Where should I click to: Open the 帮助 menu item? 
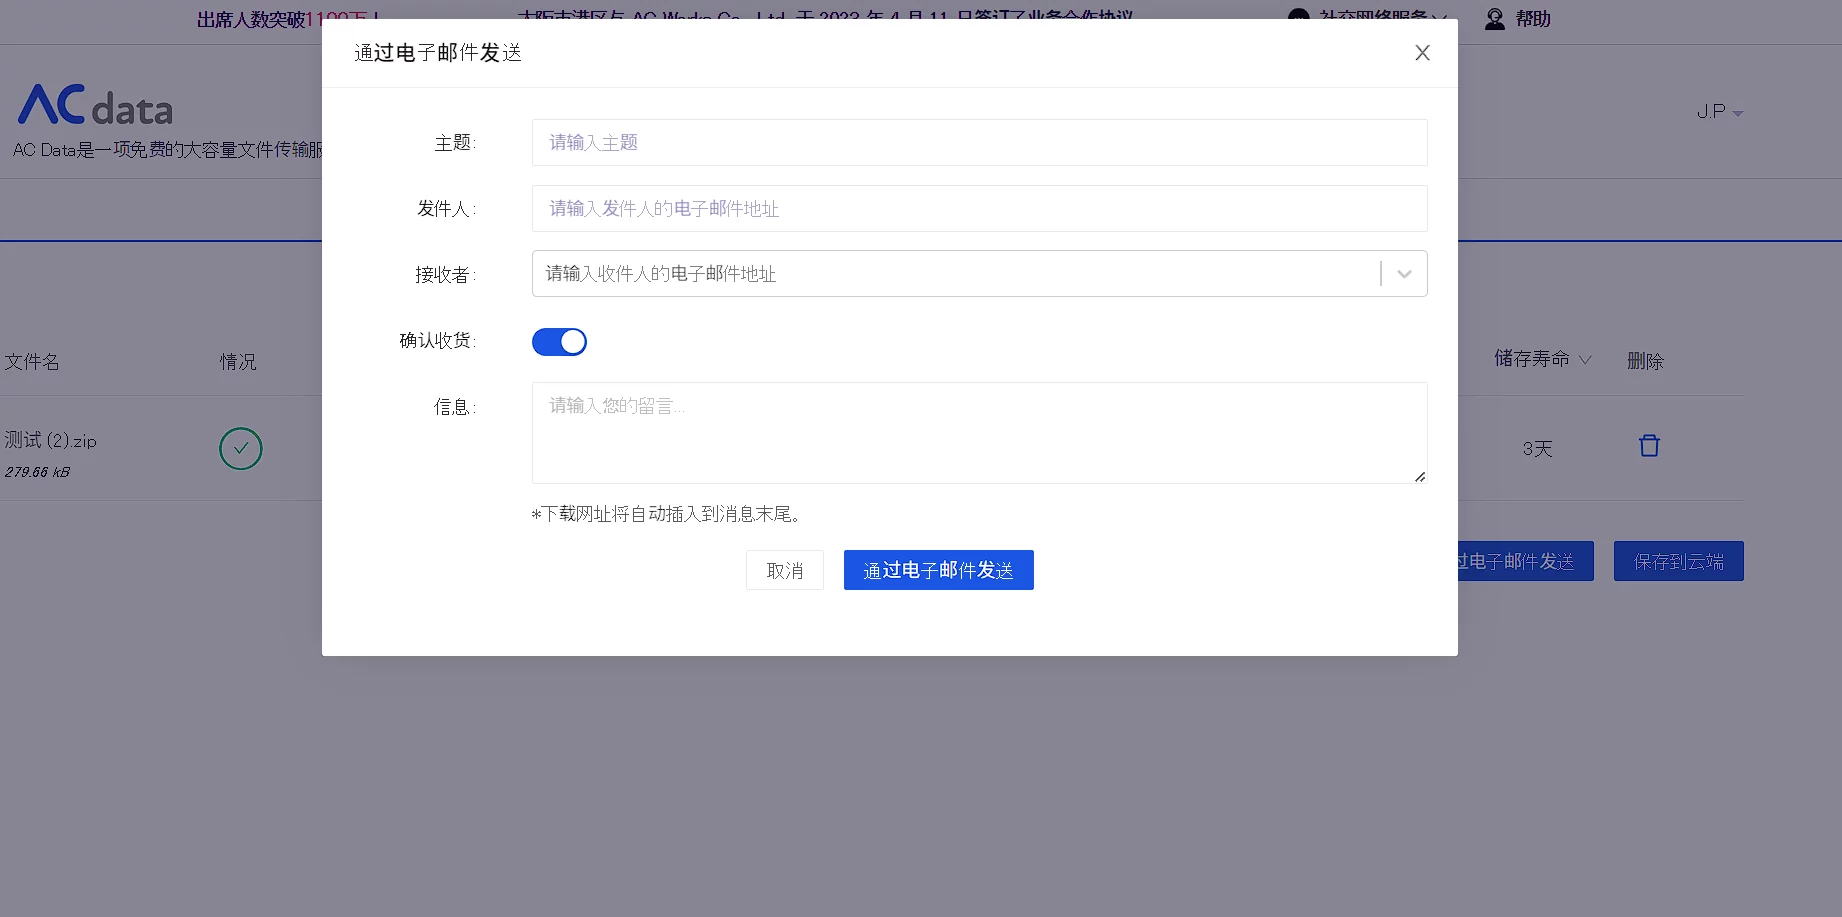pos(1532,19)
